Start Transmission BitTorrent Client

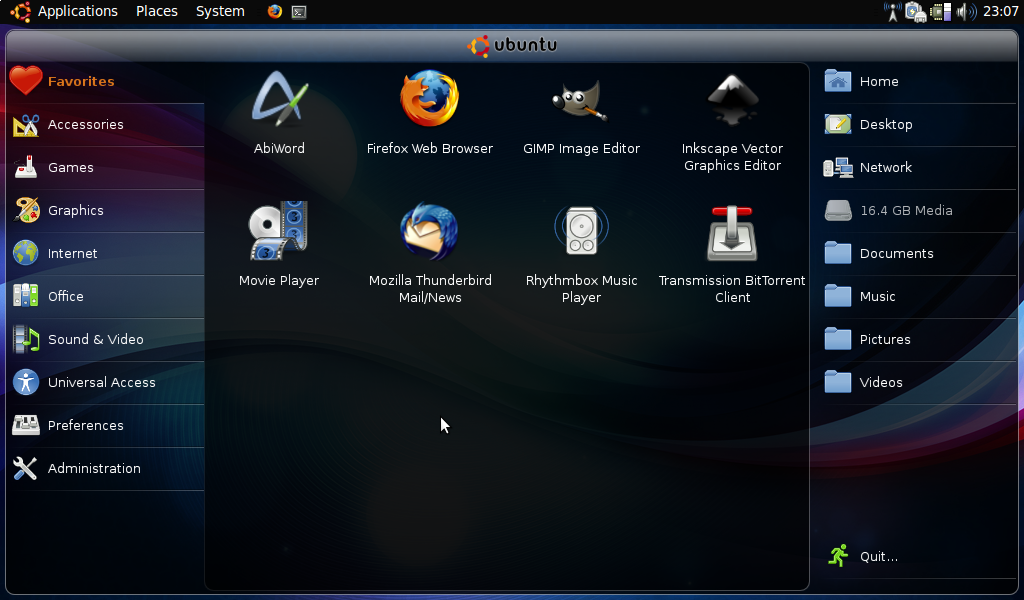[x=732, y=253]
